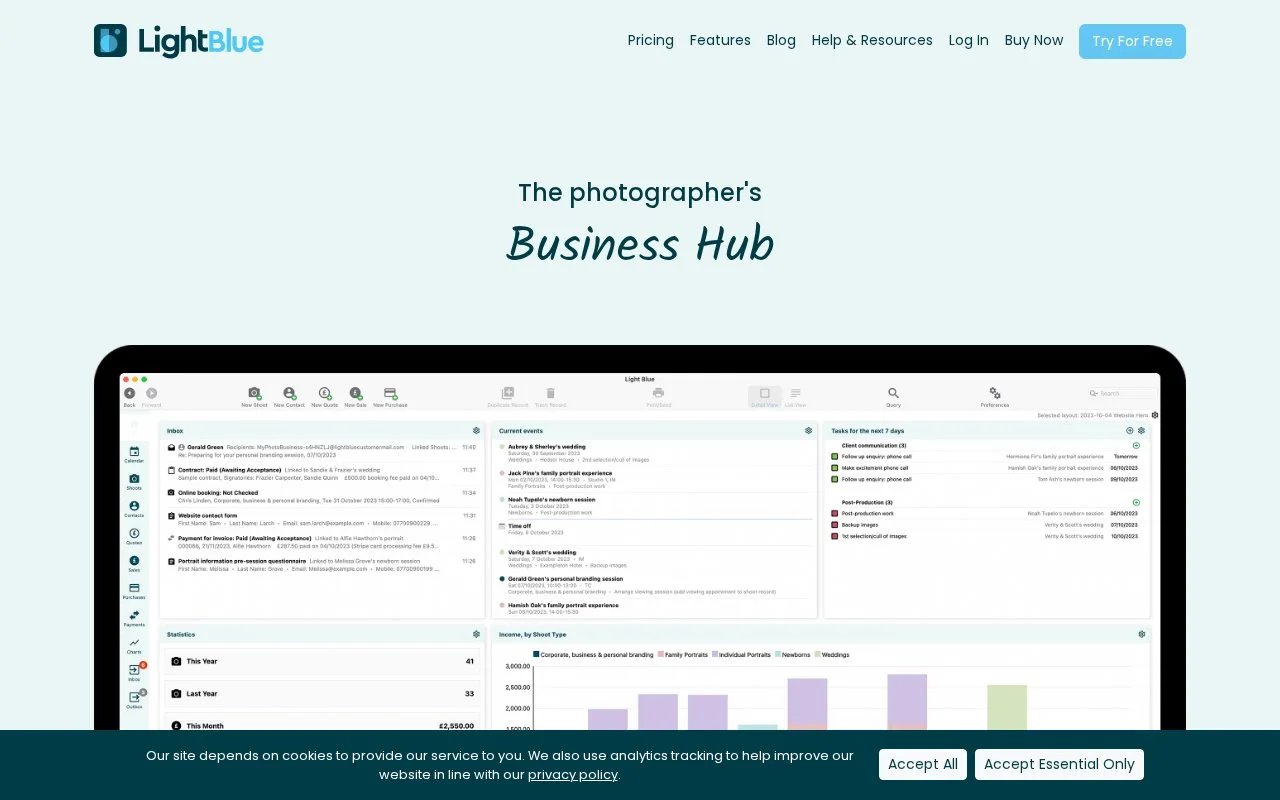
Task: Click the New Sale toolbar icon
Action: (355, 394)
